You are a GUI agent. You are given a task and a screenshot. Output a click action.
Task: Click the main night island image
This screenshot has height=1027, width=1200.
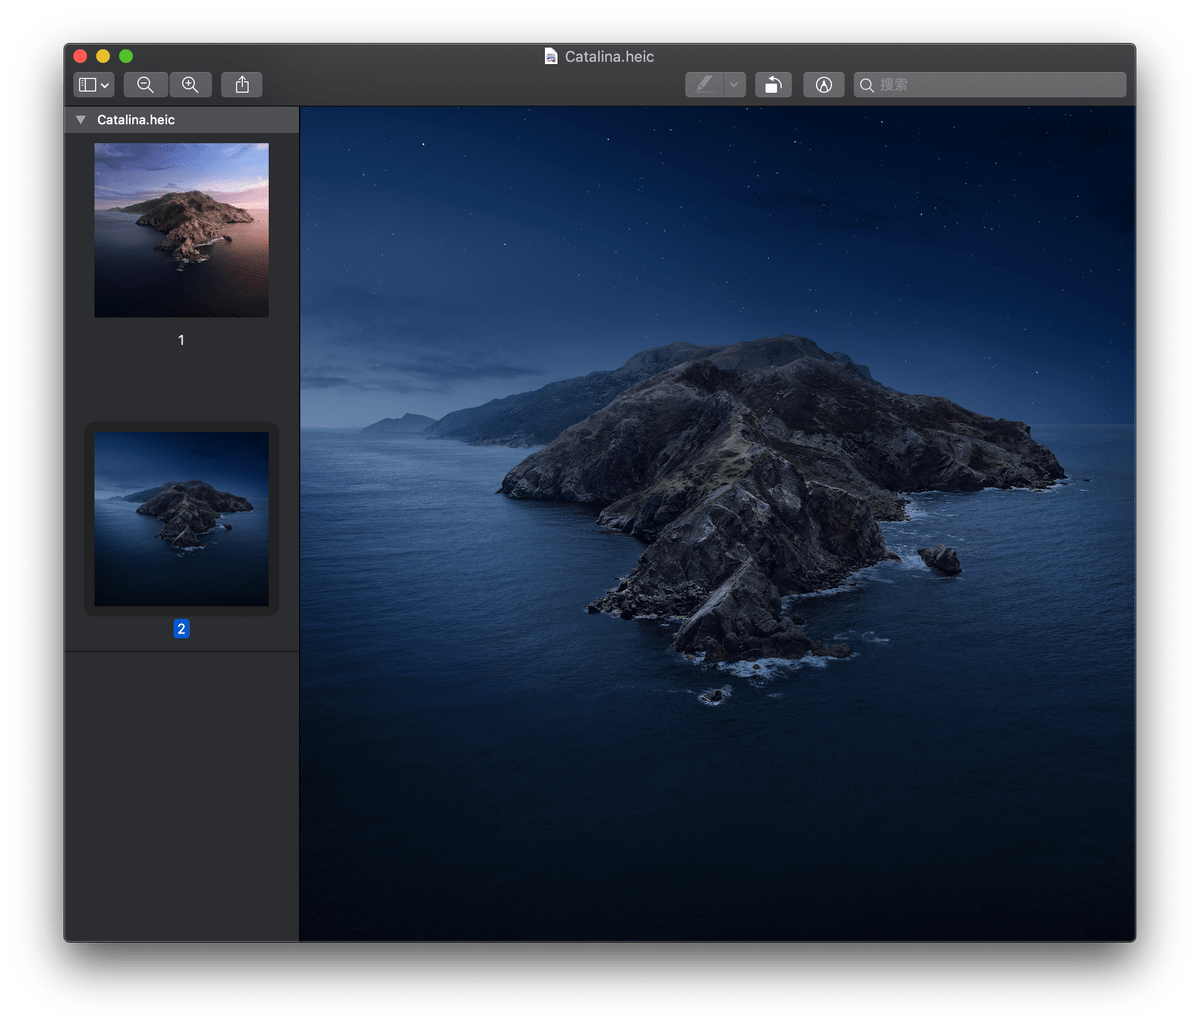click(x=717, y=523)
